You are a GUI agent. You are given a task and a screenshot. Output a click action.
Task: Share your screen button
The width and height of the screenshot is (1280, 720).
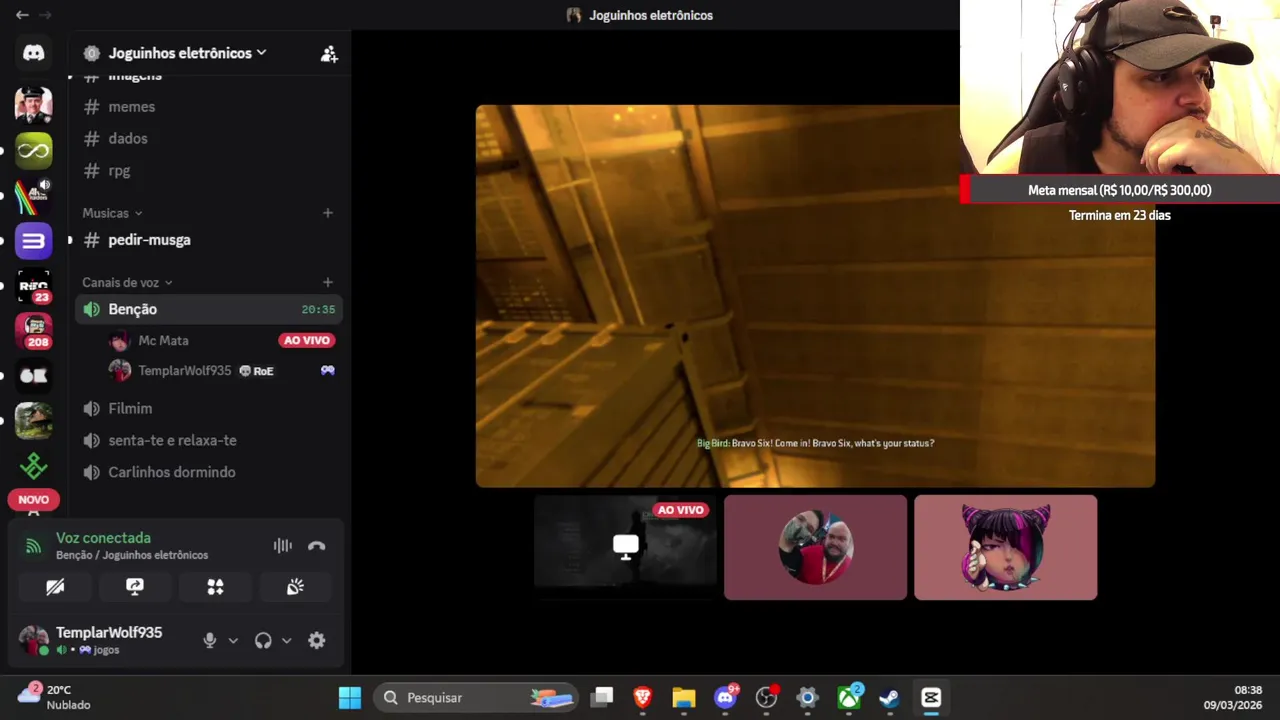tap(135, 587)
